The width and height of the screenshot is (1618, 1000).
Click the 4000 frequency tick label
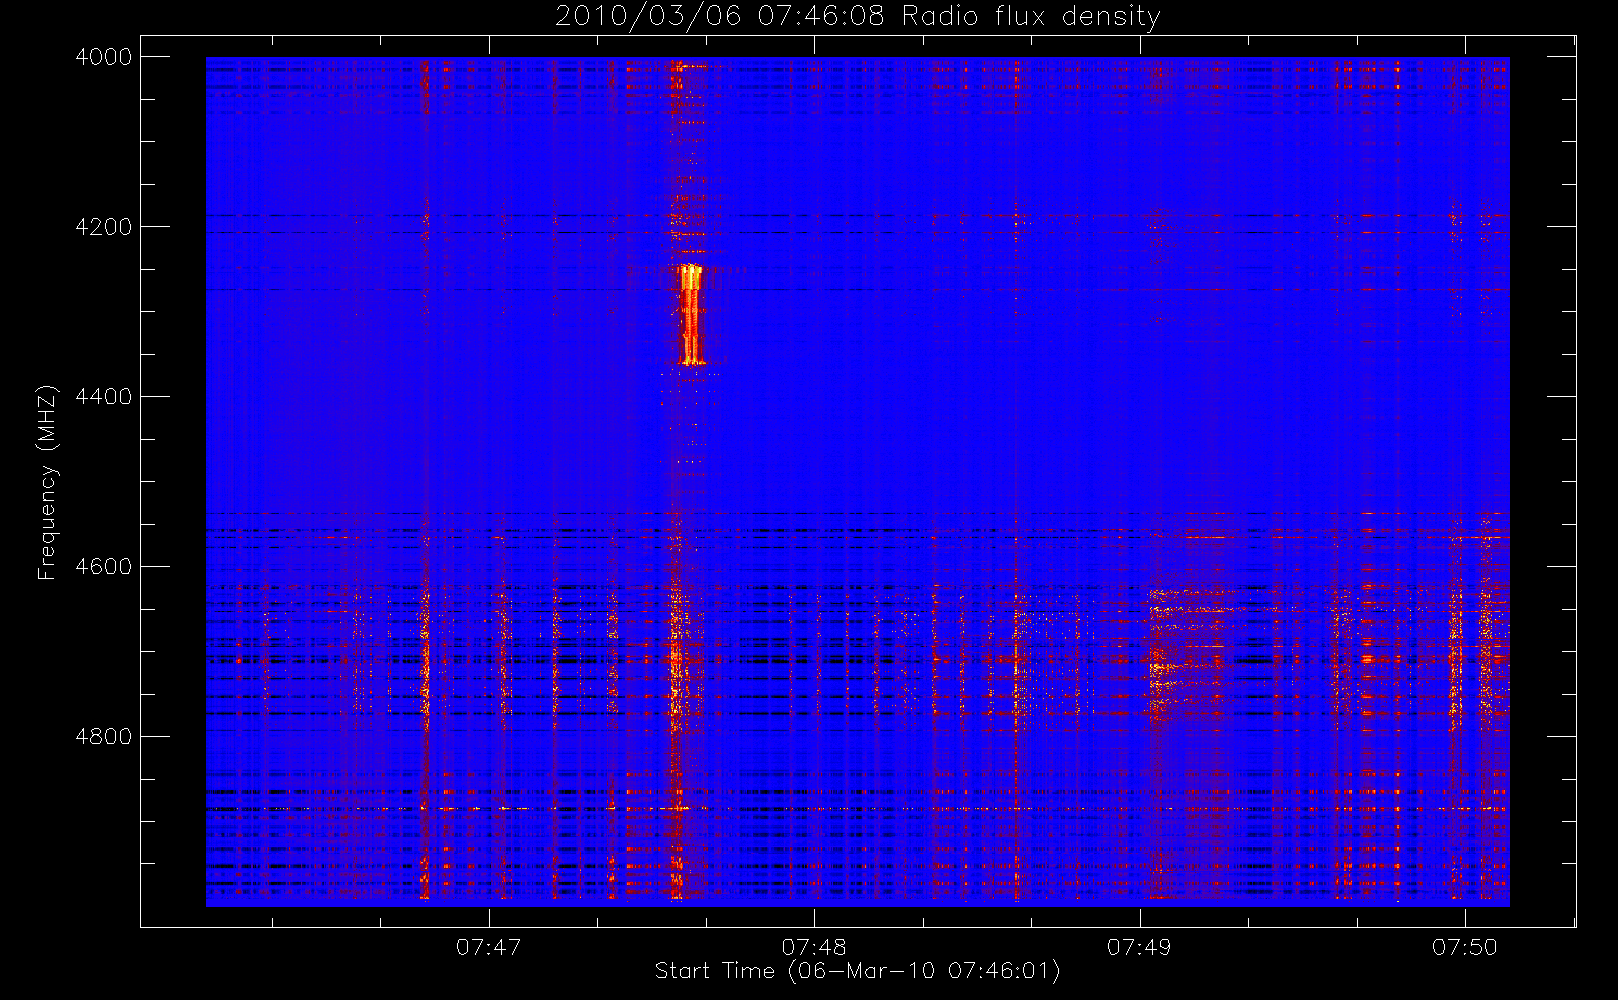point(104,57)
